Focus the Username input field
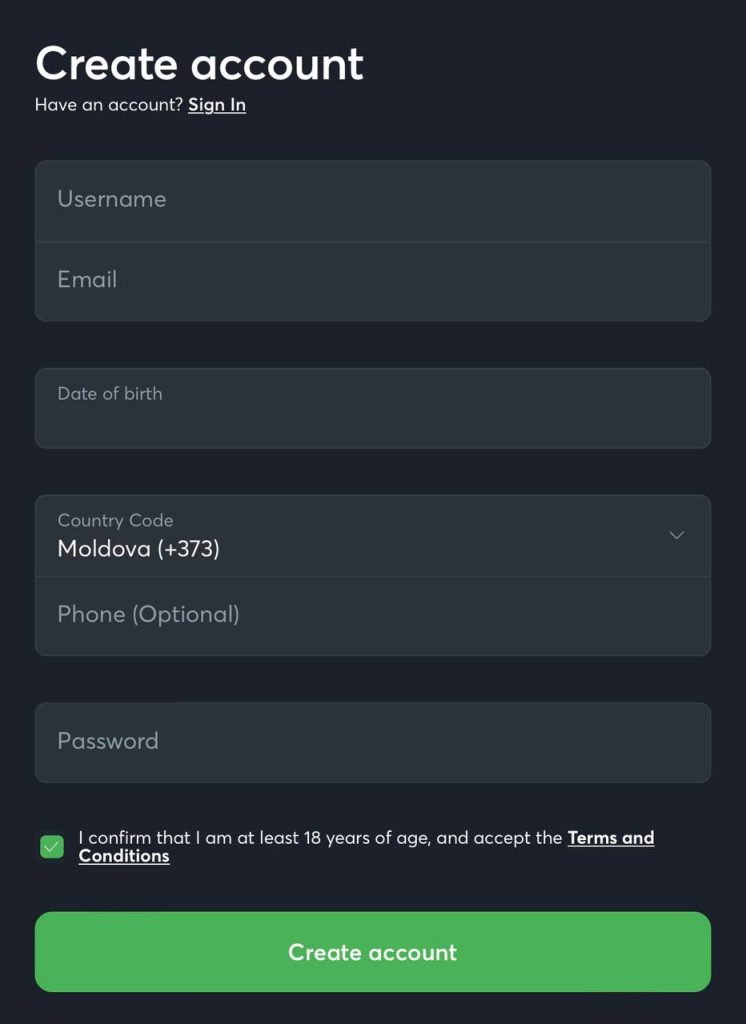The image size is (746, 1024). click(x=372, y=200)
